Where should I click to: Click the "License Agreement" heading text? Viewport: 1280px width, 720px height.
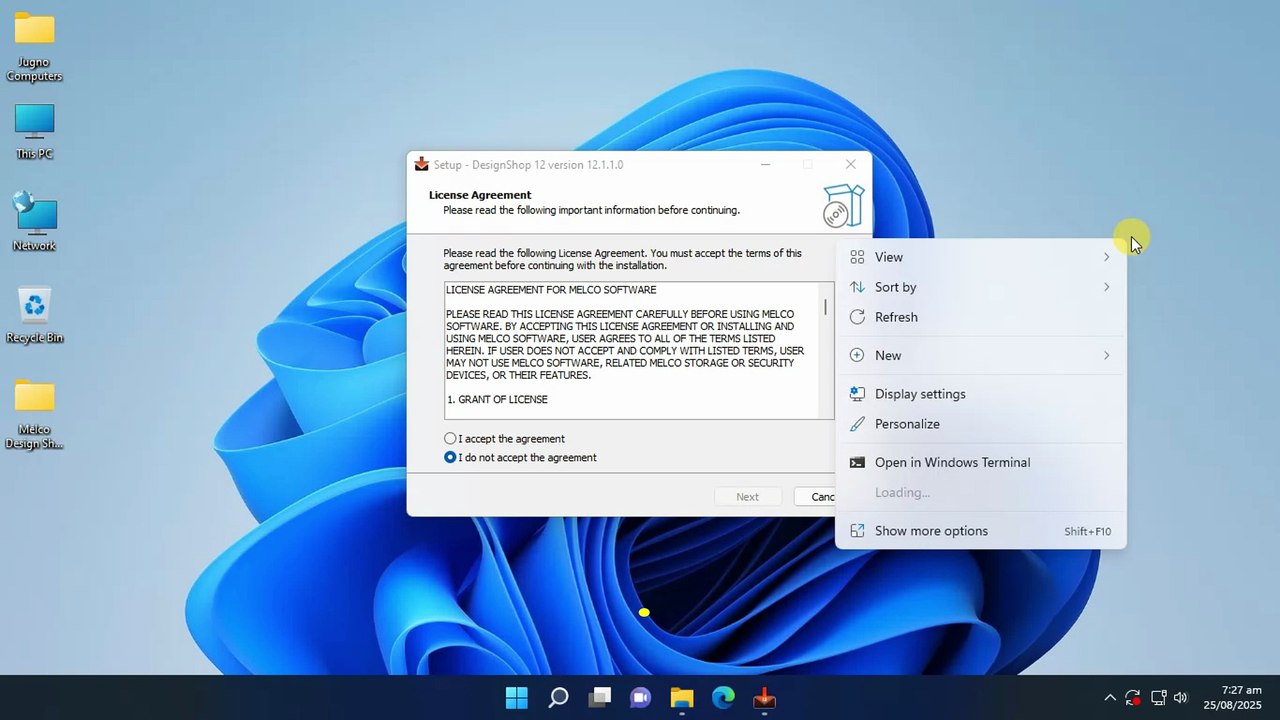point(480,195)
